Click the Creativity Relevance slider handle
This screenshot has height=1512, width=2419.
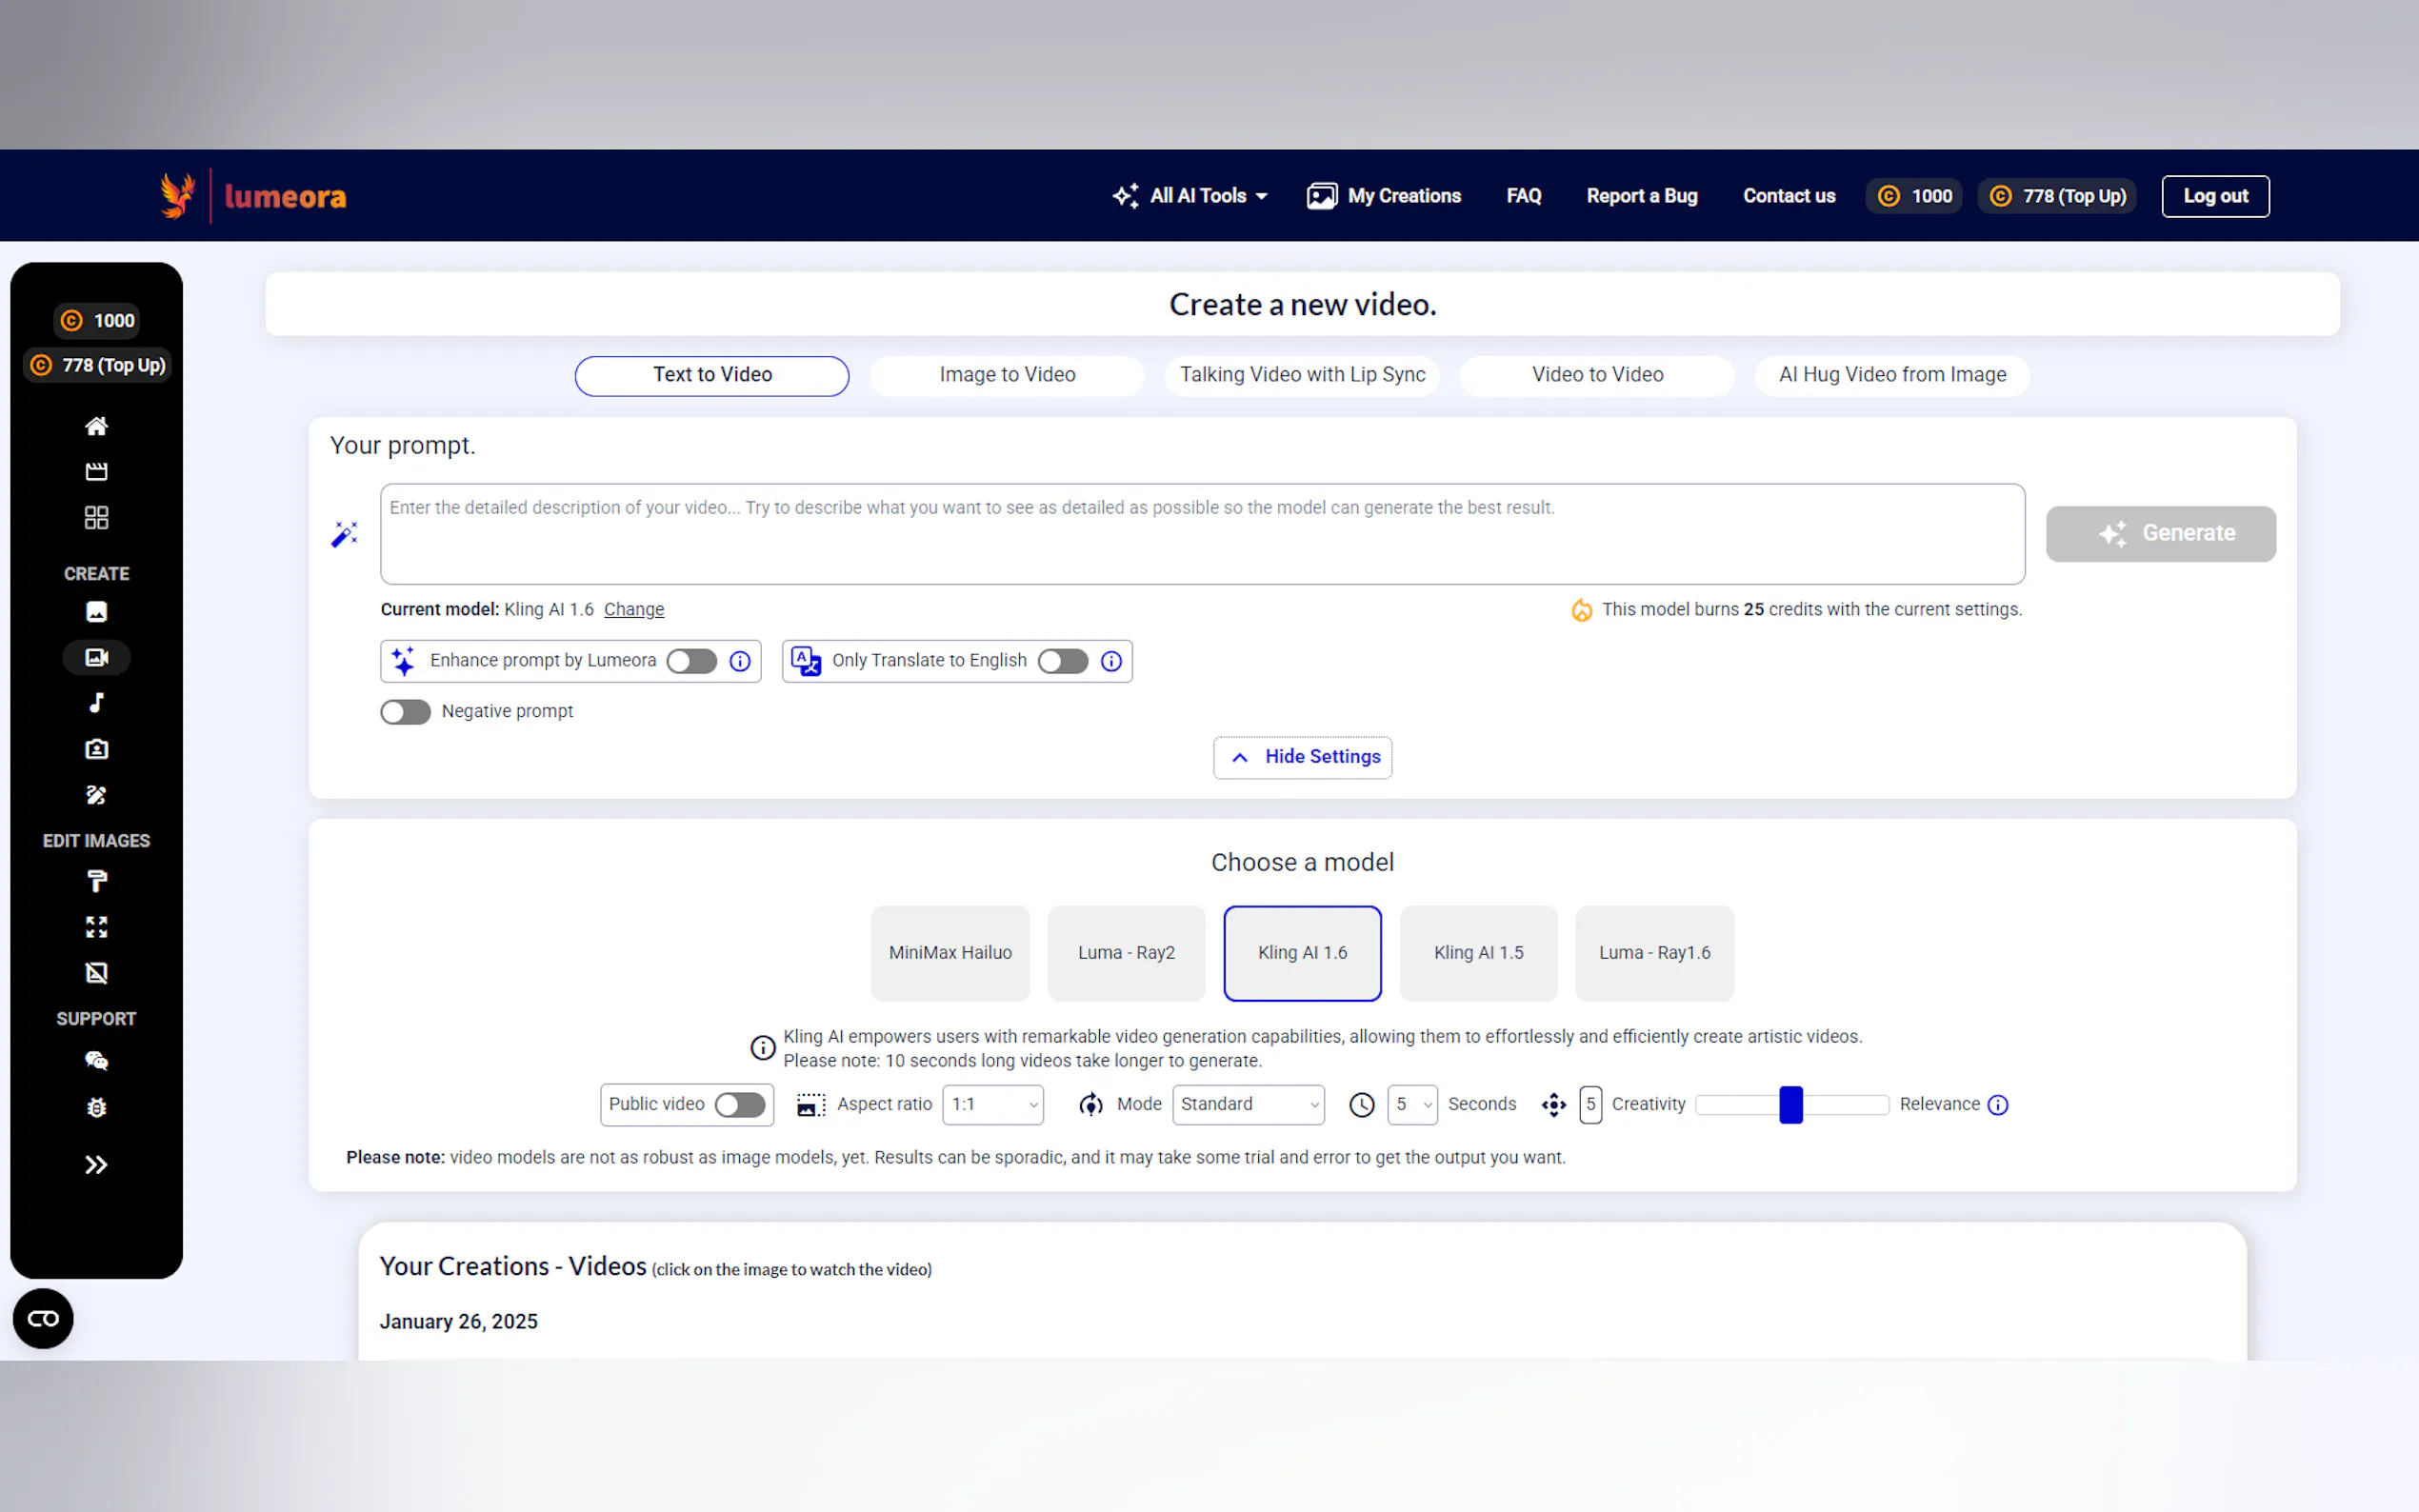point(1790,1104)
